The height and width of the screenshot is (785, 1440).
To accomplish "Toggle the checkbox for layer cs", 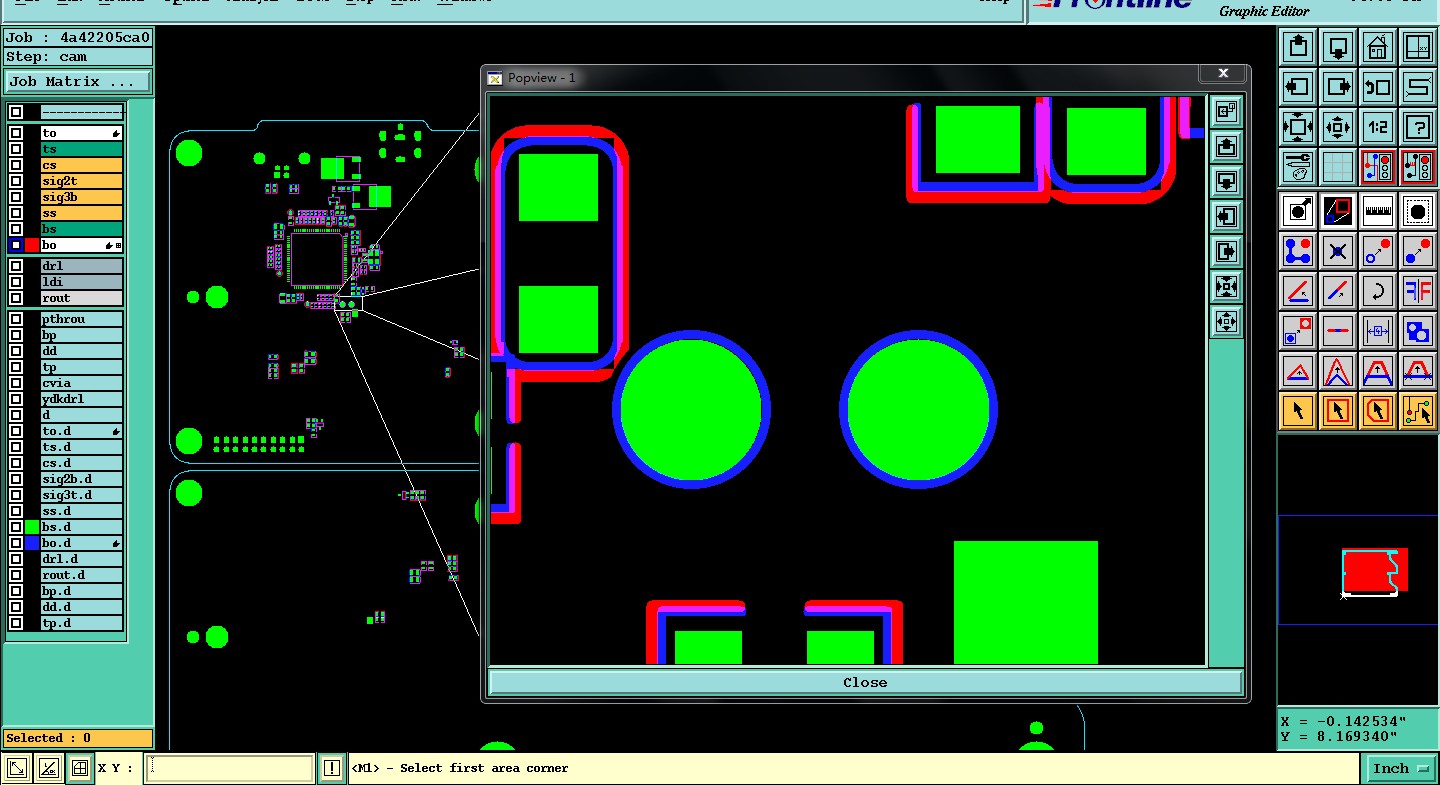I will point(16,165).
